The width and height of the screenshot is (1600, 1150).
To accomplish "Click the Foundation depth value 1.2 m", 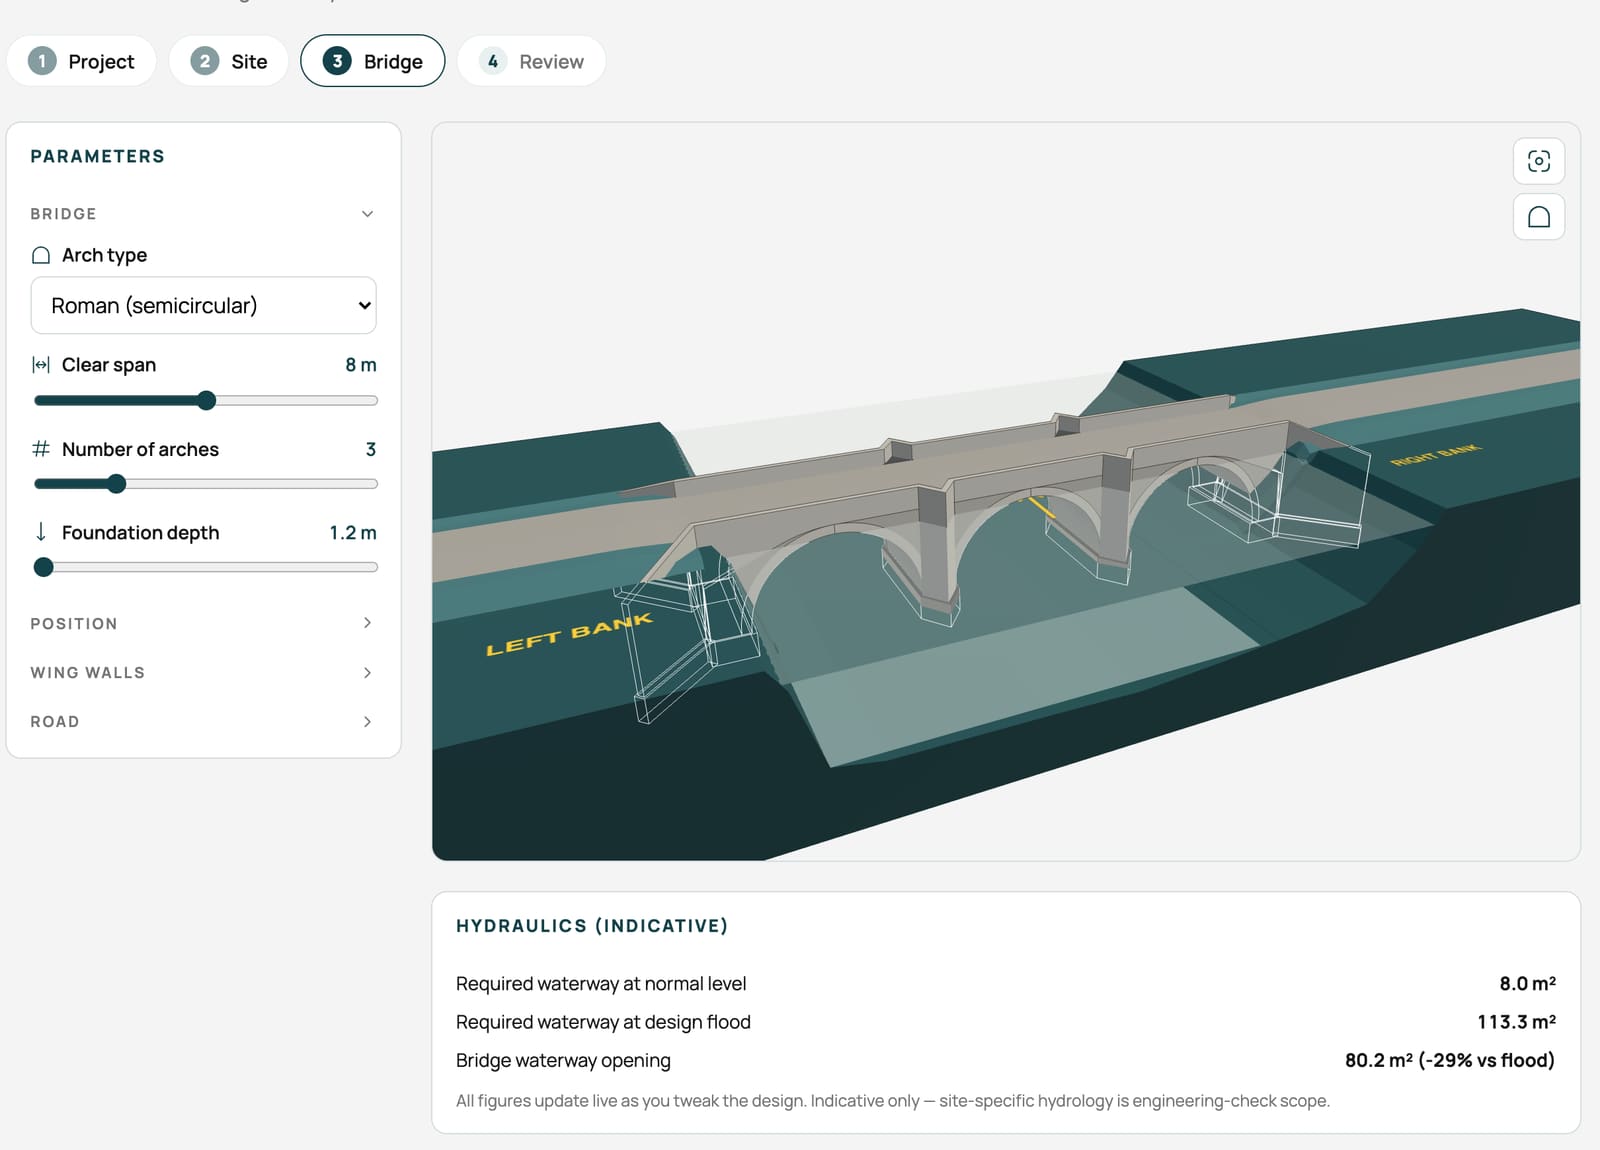I will (x=353, y=533).
